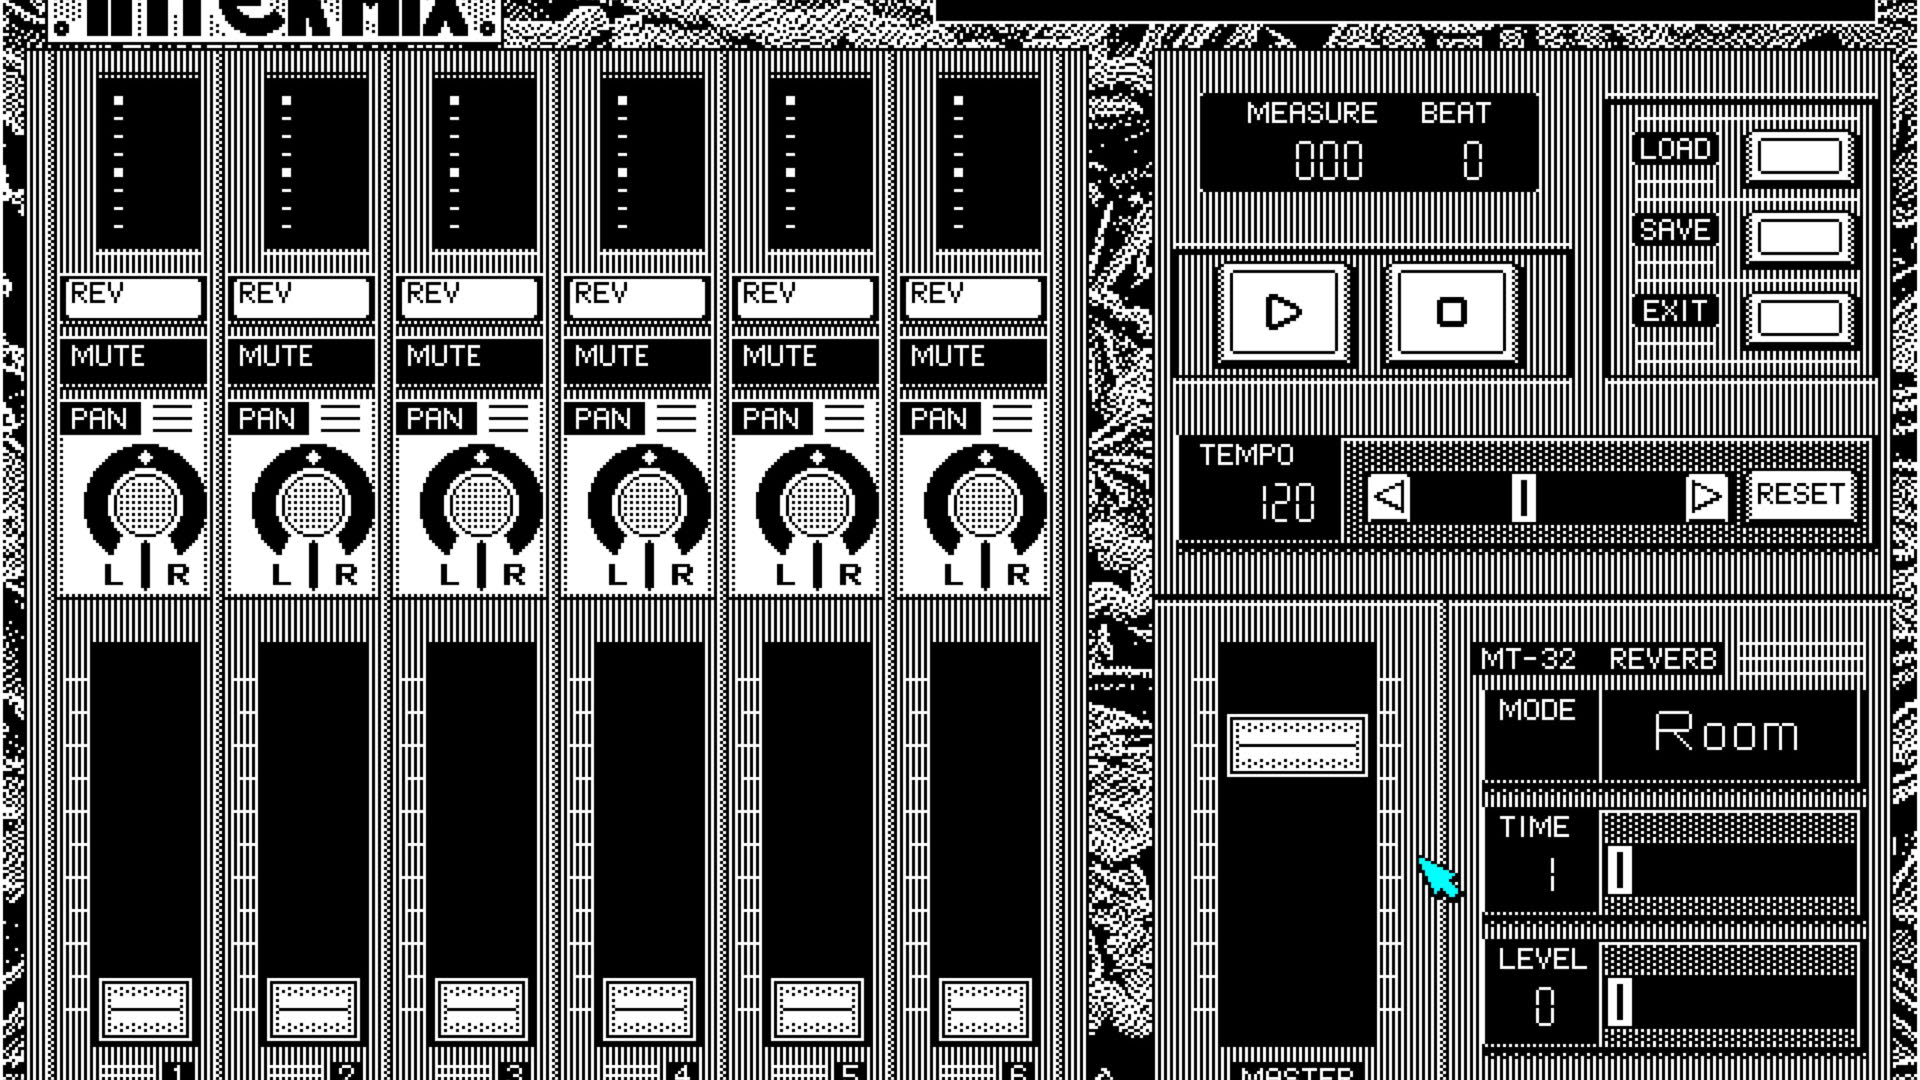Decrease tempo with the left arrow
The image size is (1920, 1080).
[x=1389, y=496]
